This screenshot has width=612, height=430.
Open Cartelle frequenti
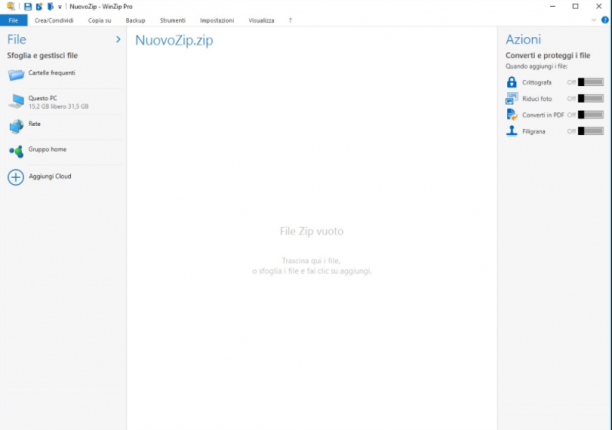[x=52, y=73]
